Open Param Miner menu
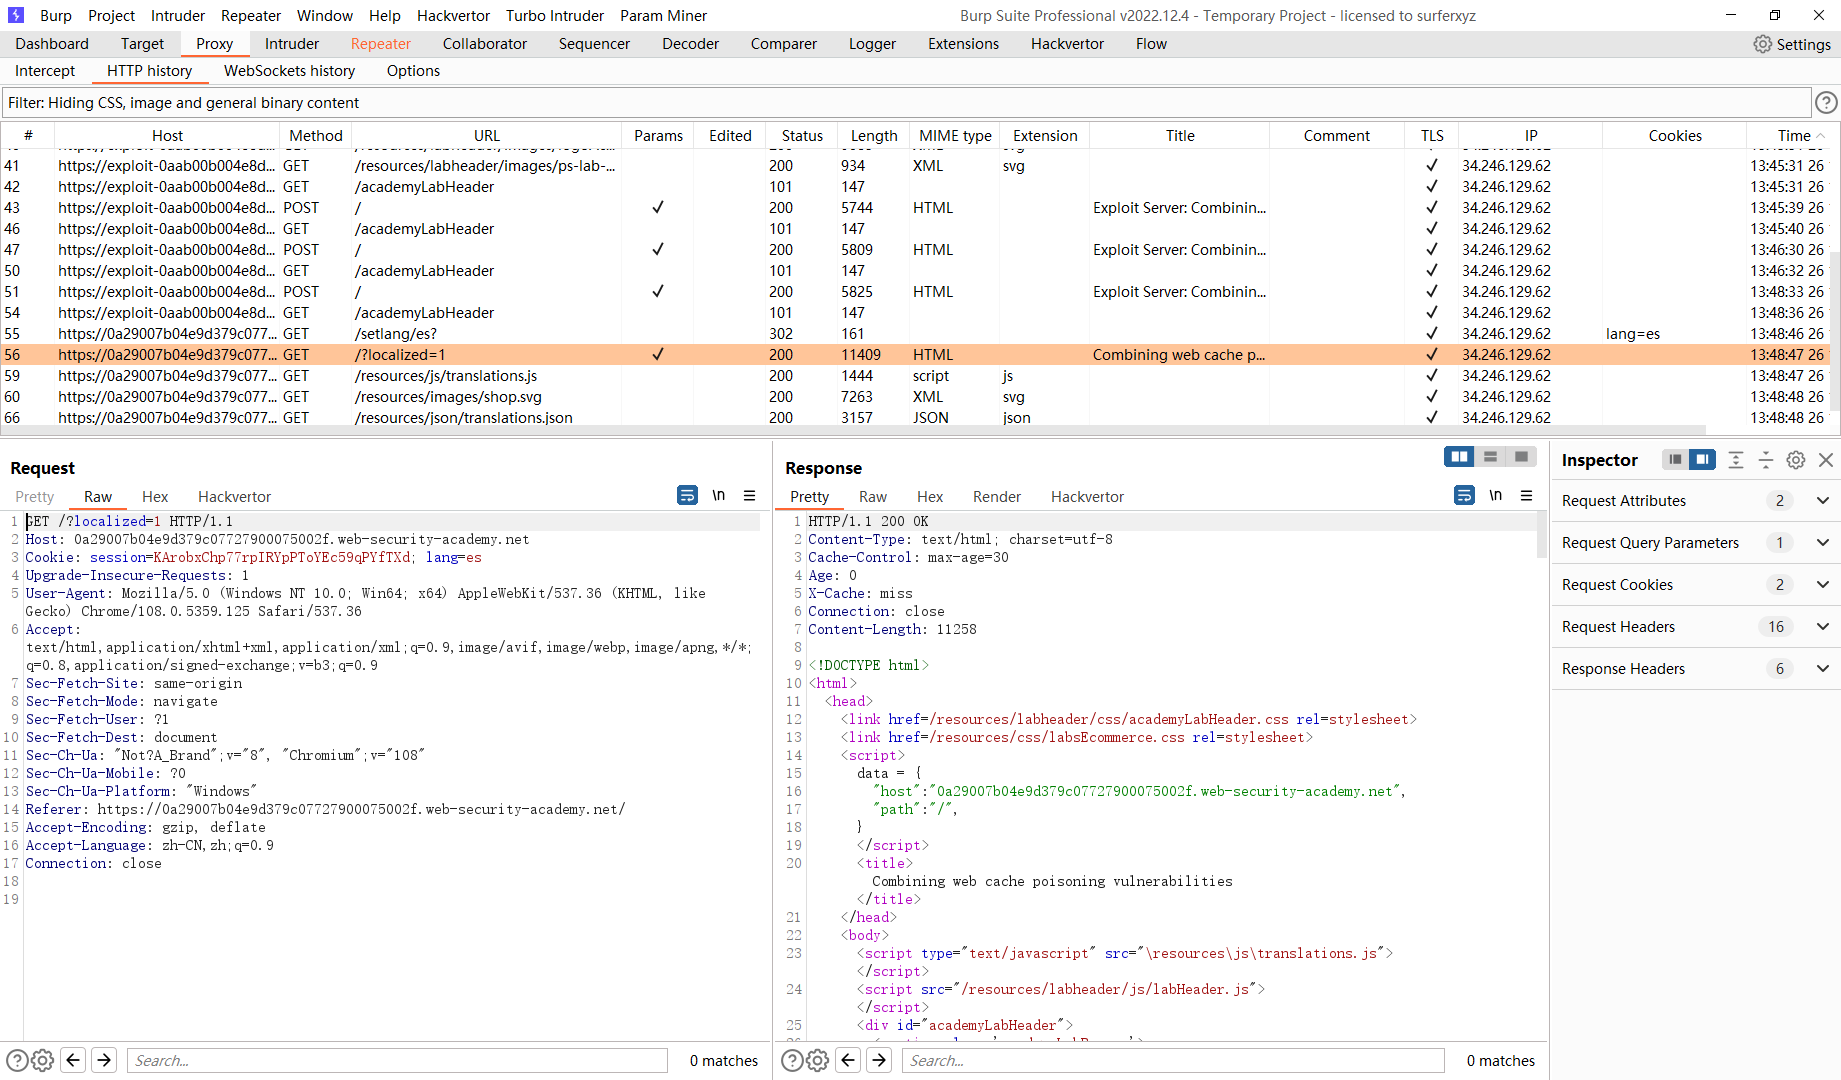This screenshot has width=1841, height=1080. point(663,16)
